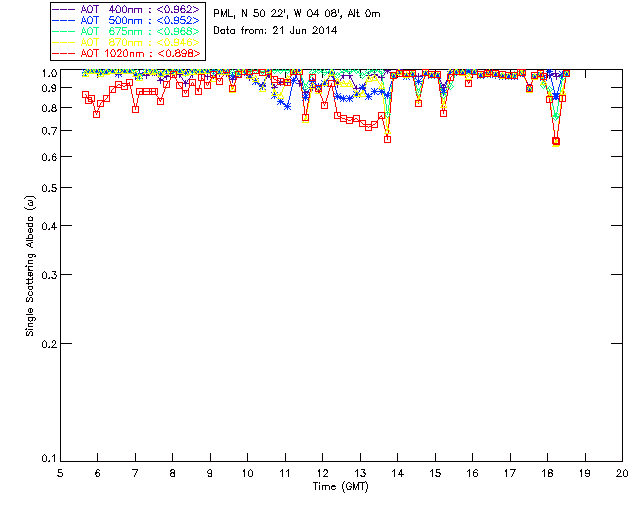Viewport: 640px width, 512px height.
Task: Click the Single Scattering Albedo axis label
Action: (x=30, y=266)
